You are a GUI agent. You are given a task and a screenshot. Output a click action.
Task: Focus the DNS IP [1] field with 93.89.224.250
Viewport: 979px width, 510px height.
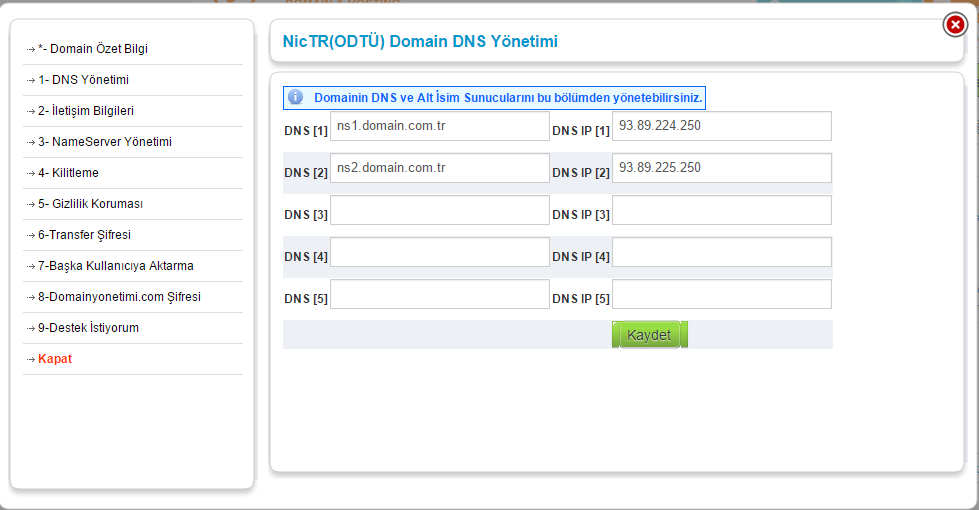click(722, 126)
